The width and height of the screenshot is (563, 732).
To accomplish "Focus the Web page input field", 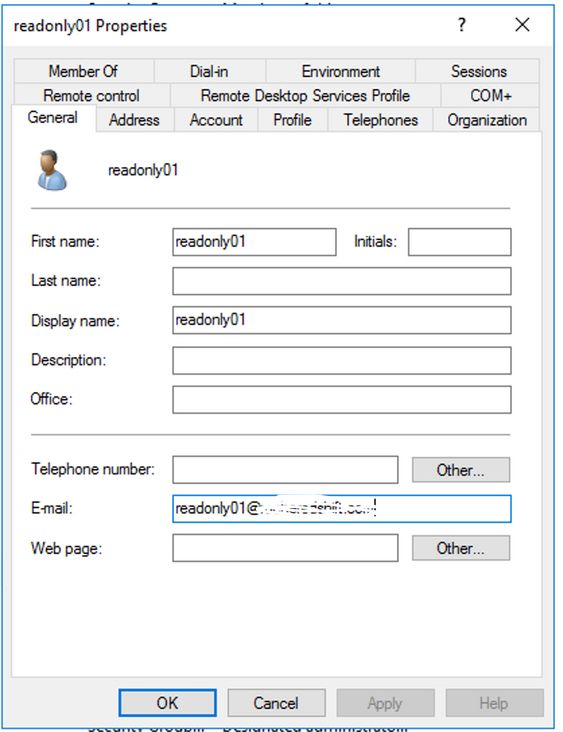I will (285, 548).
